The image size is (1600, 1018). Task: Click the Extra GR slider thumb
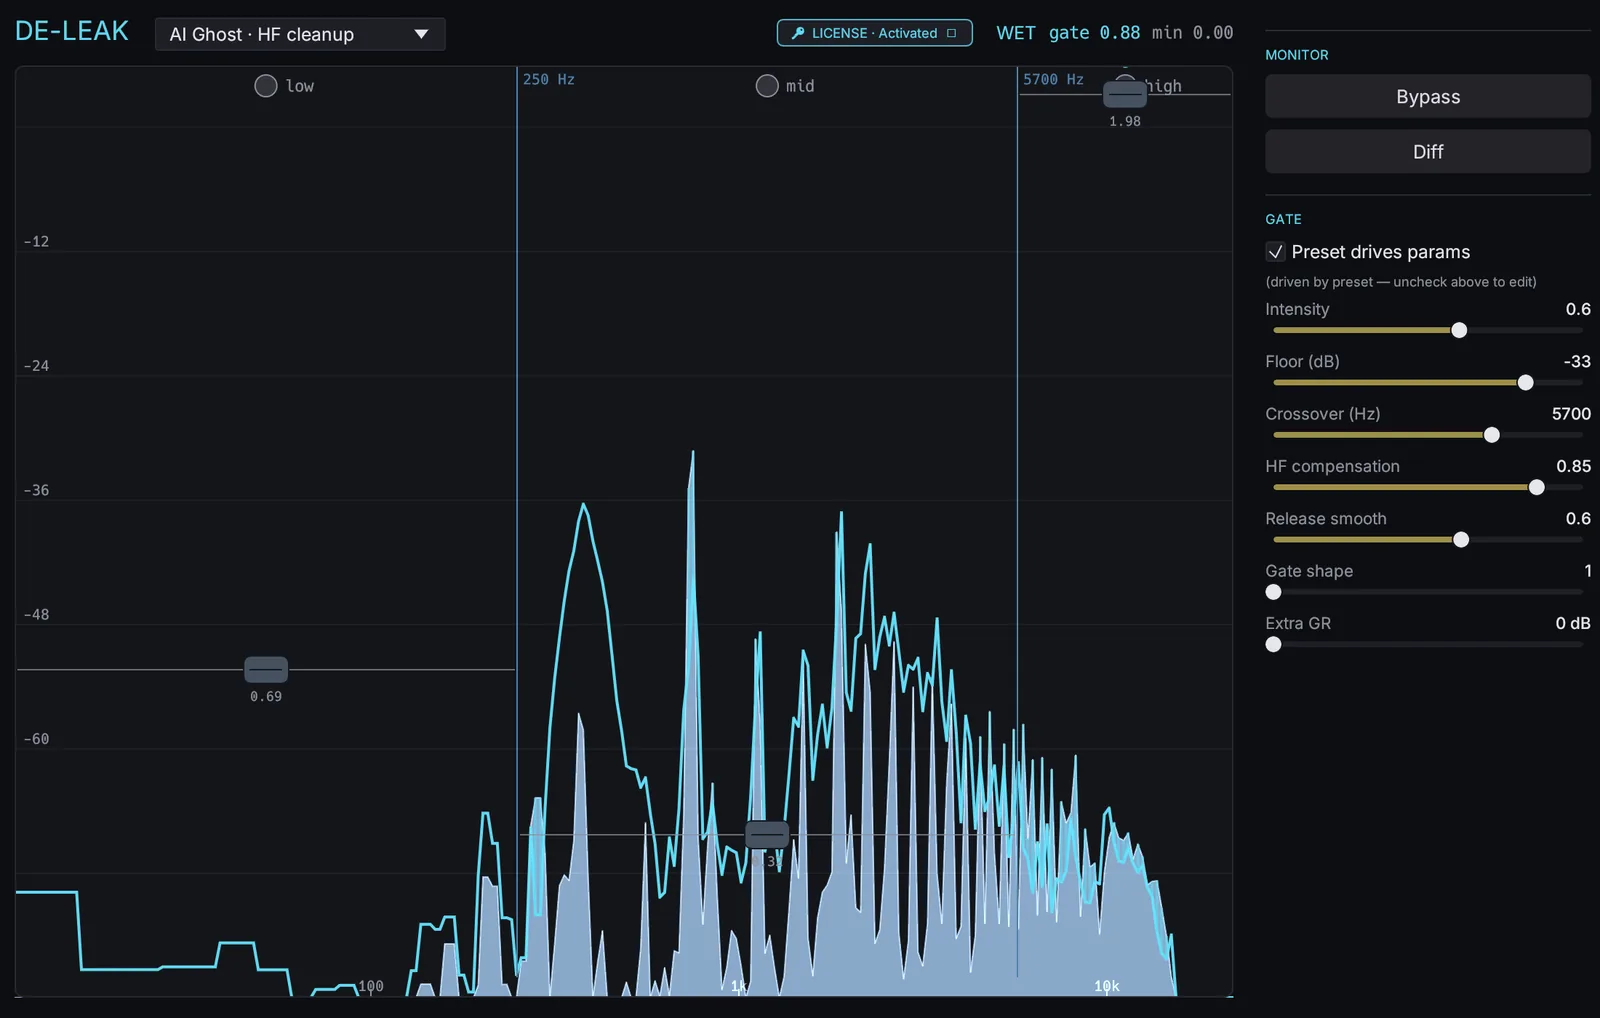pos(1273,645)
